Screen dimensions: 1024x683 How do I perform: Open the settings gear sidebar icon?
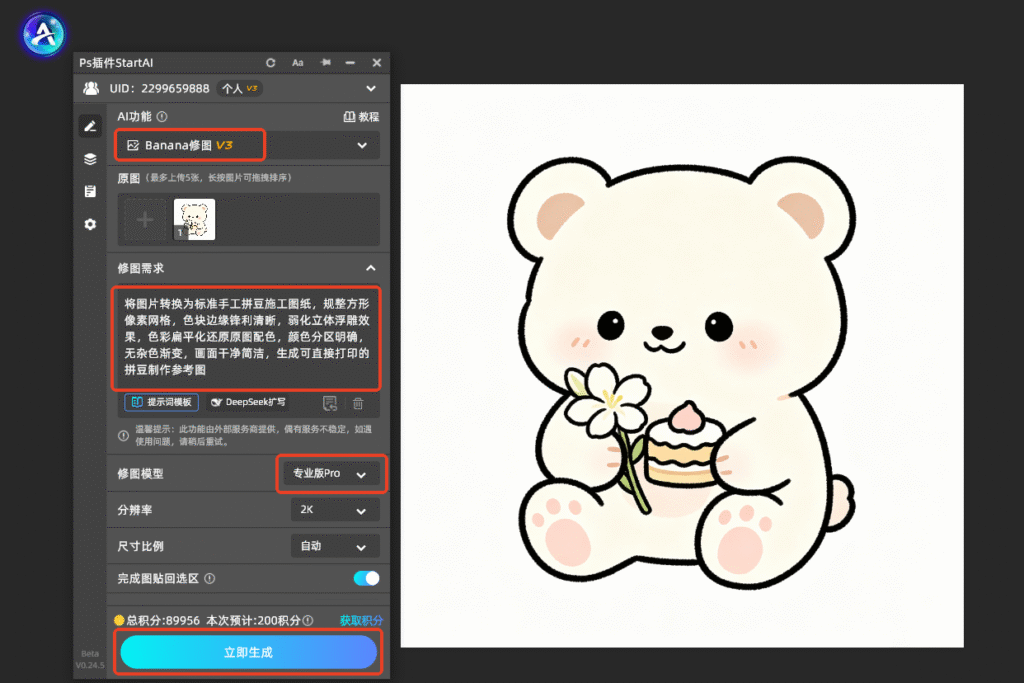(x=90, y=224)
